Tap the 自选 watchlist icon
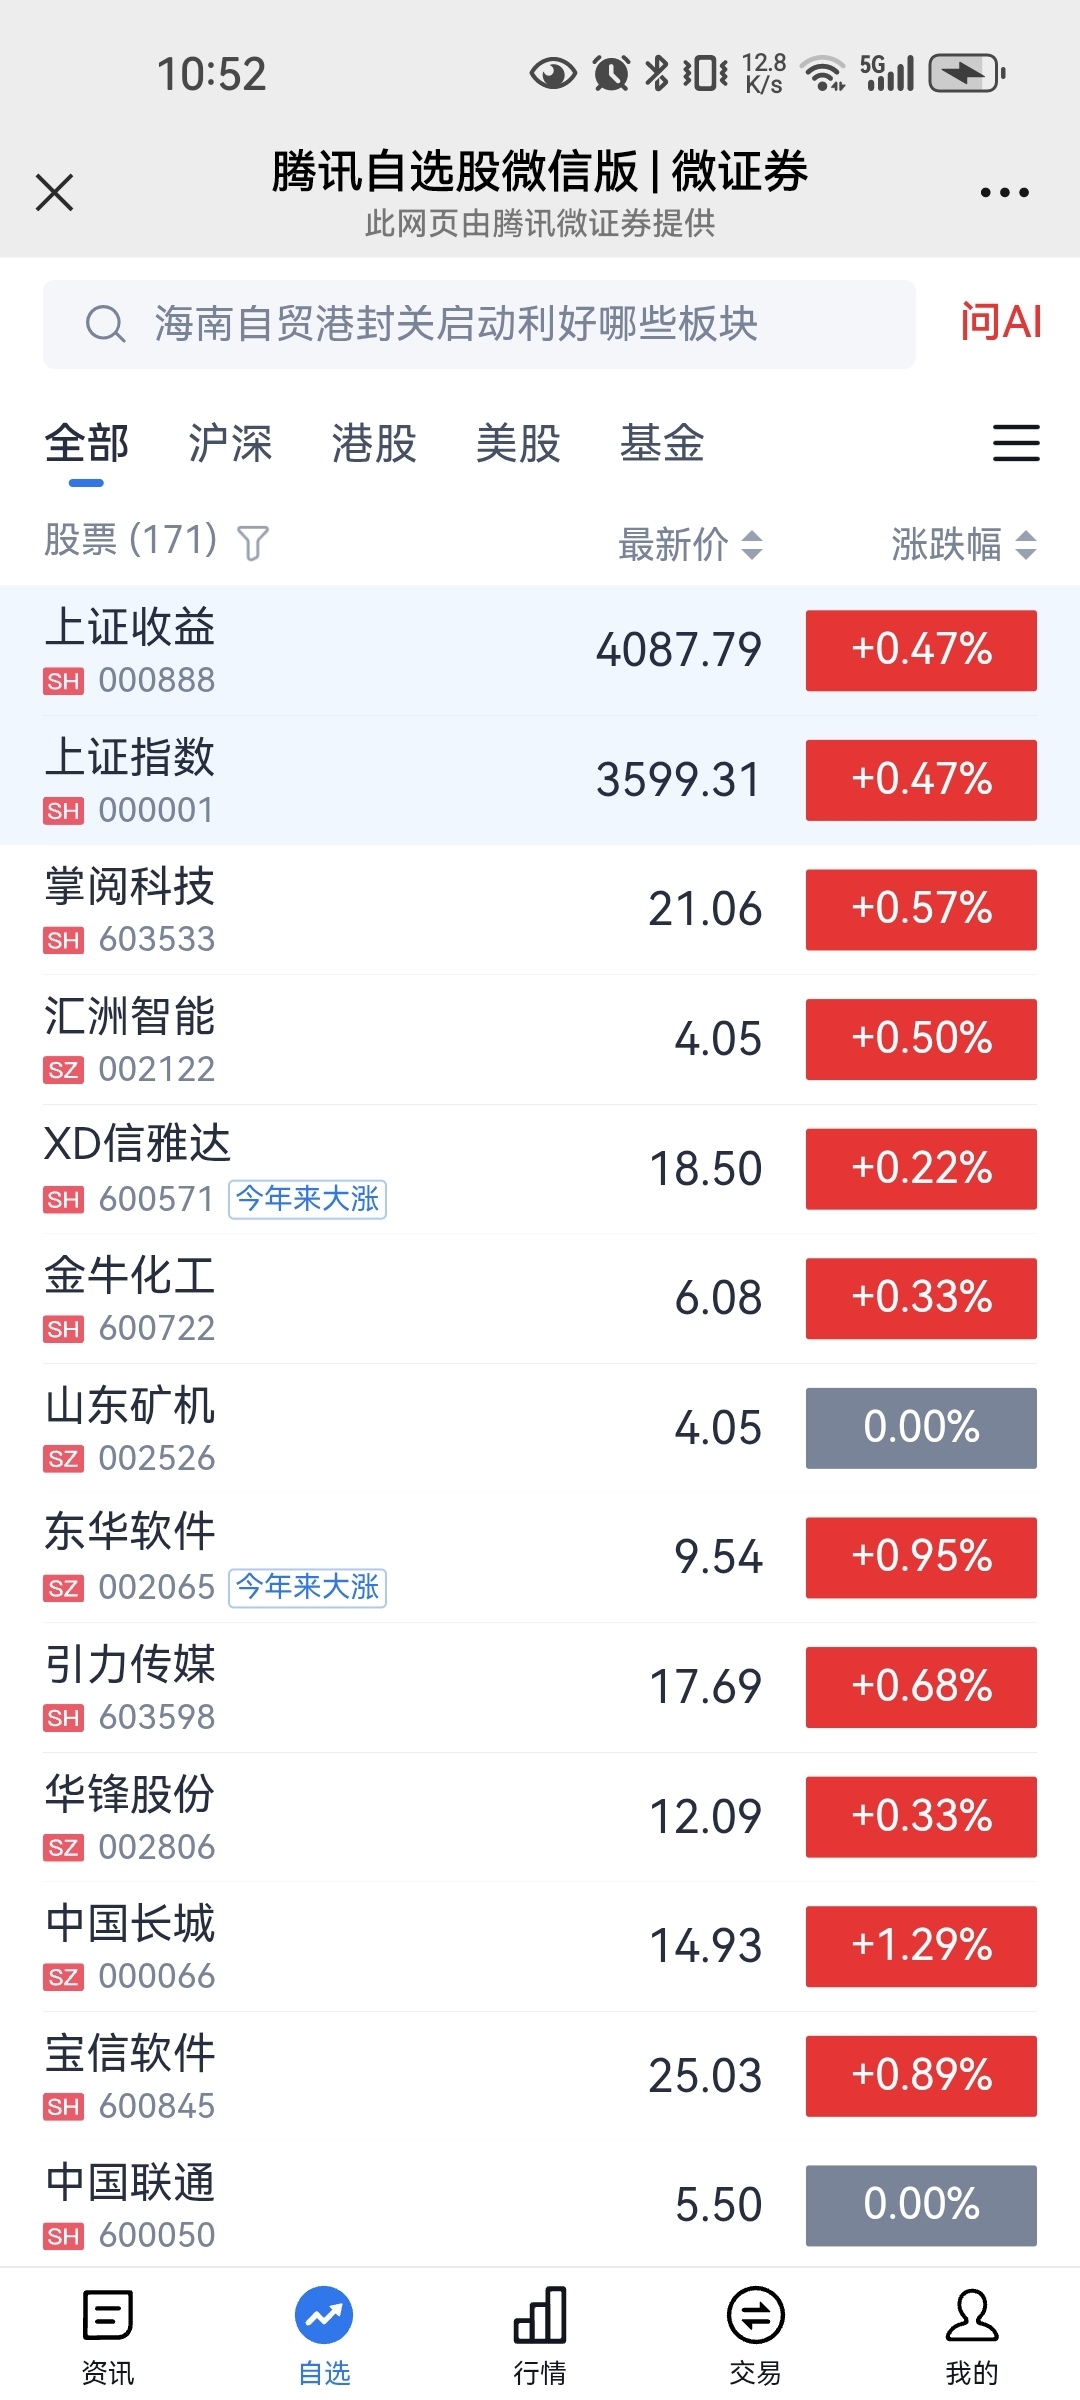This screenshot has width=1080, height=2400. tap(324, 2315)
